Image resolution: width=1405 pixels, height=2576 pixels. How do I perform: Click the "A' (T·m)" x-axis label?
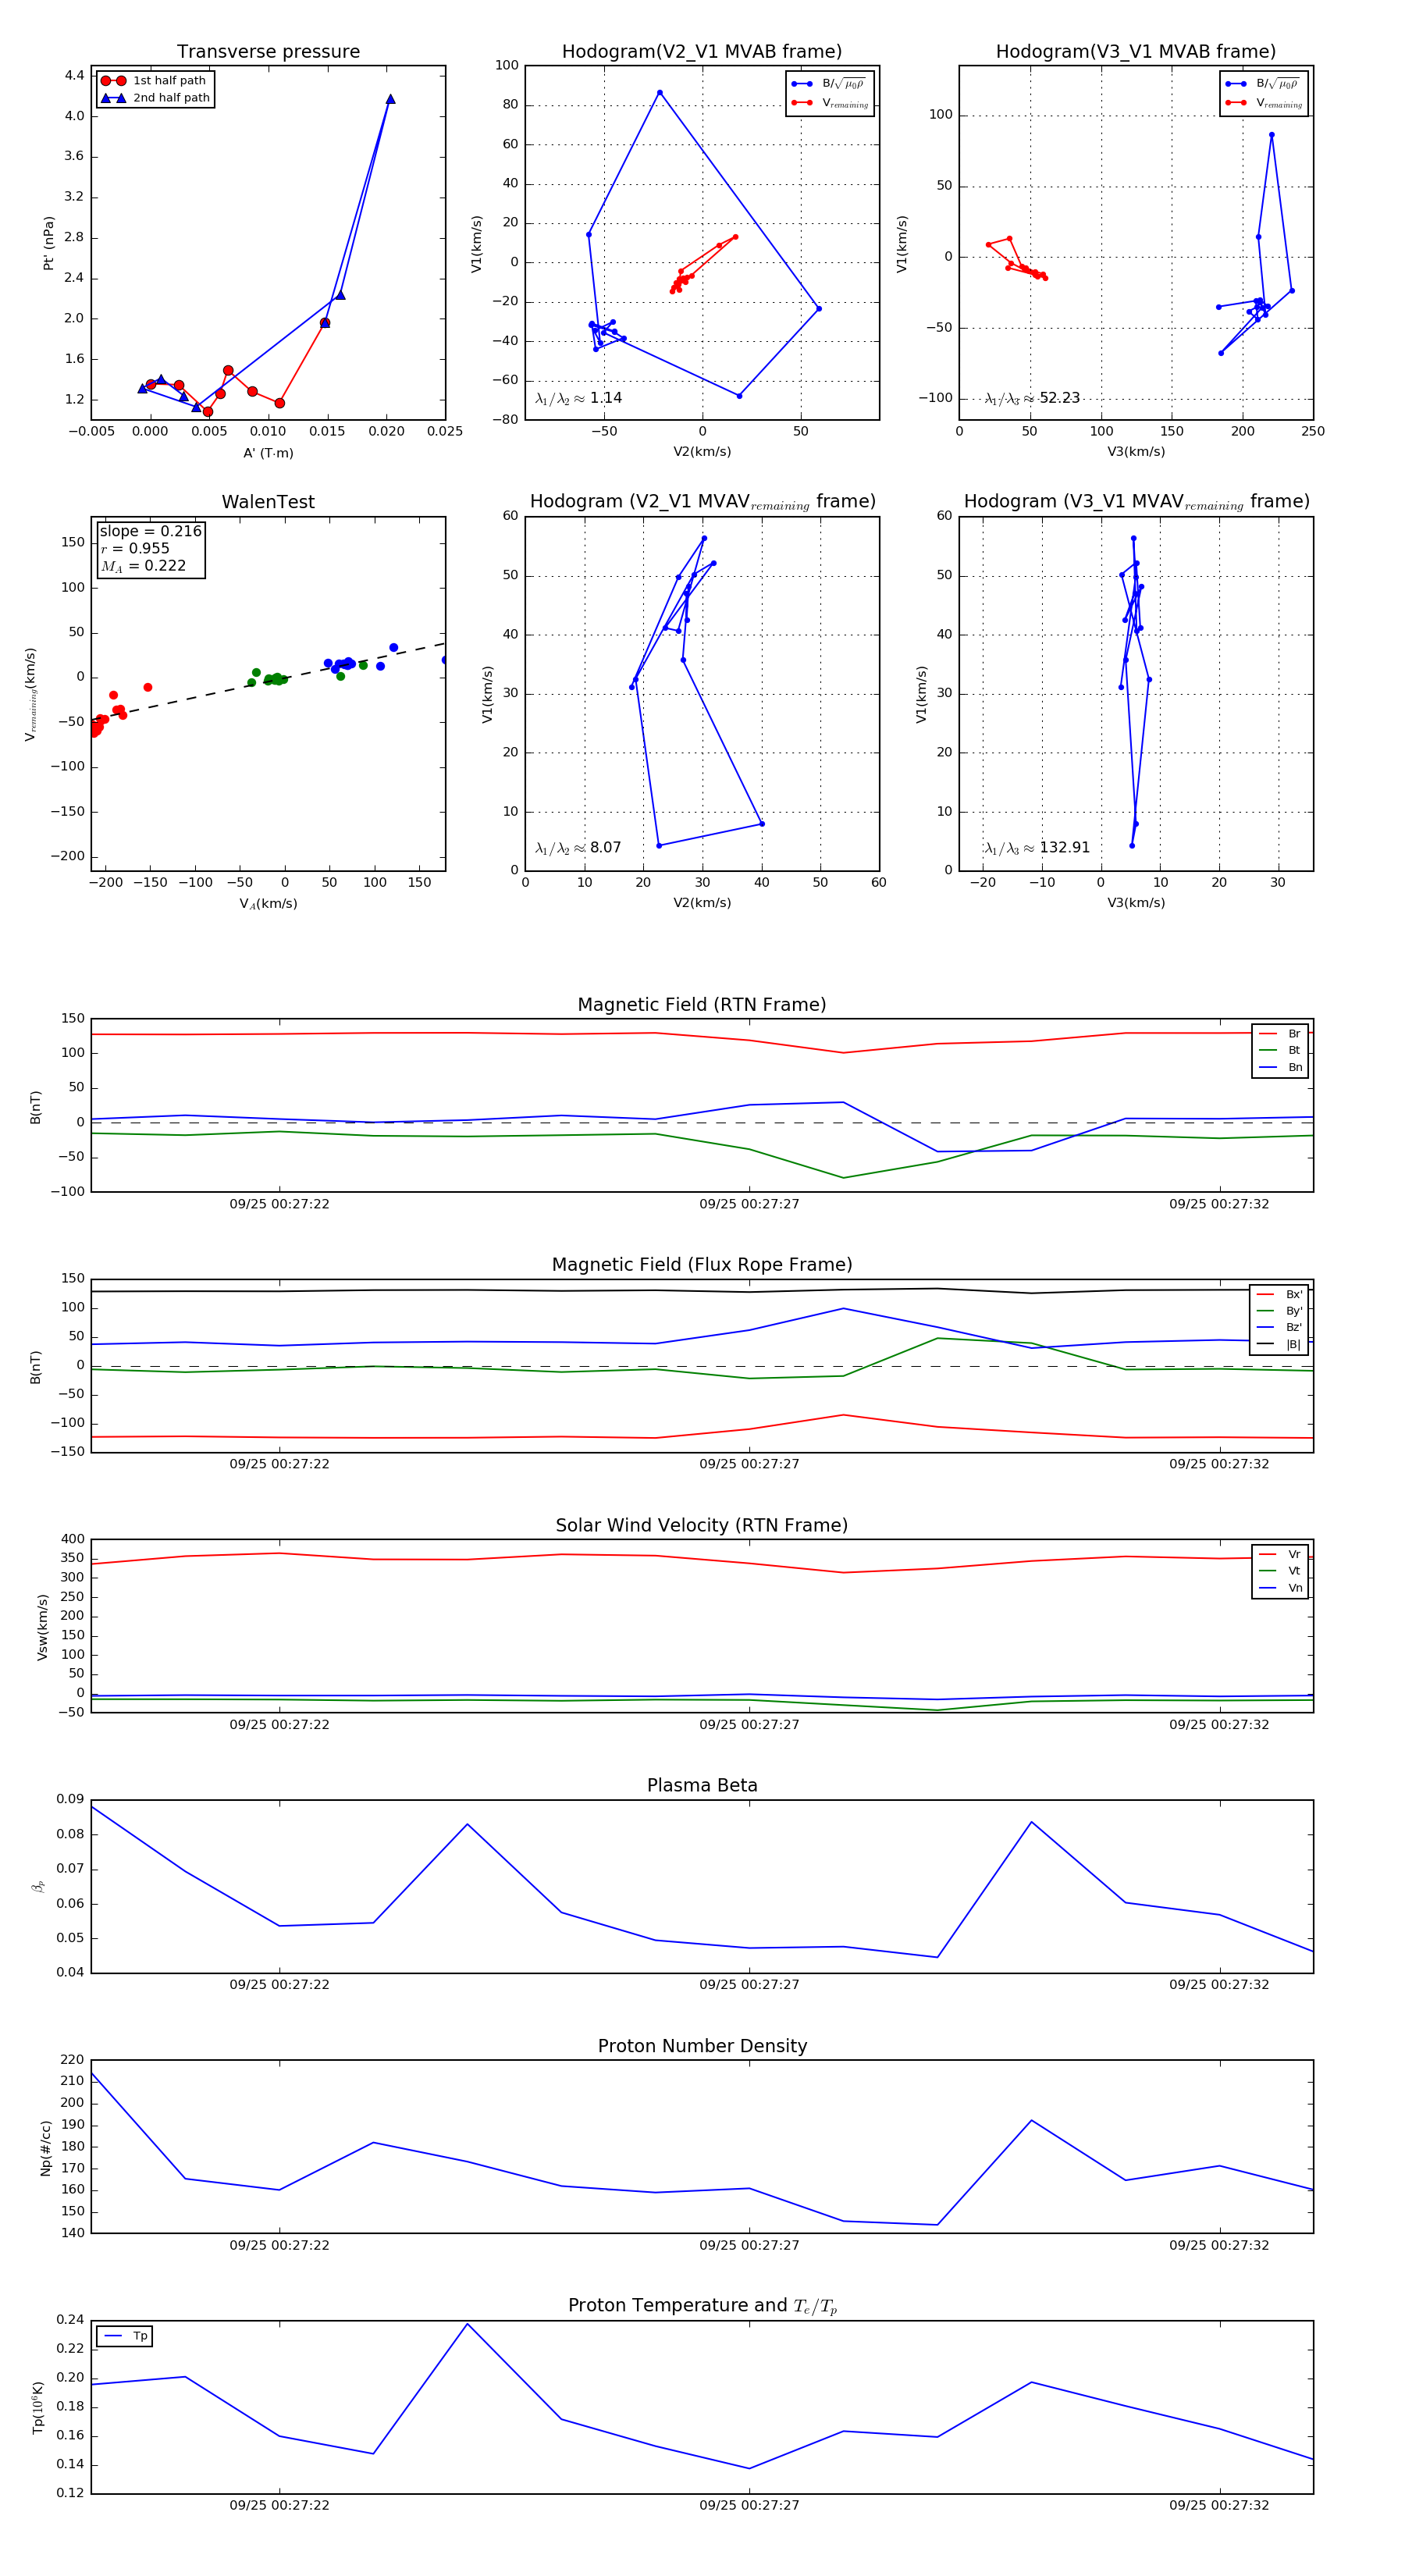tap(268, 453)
